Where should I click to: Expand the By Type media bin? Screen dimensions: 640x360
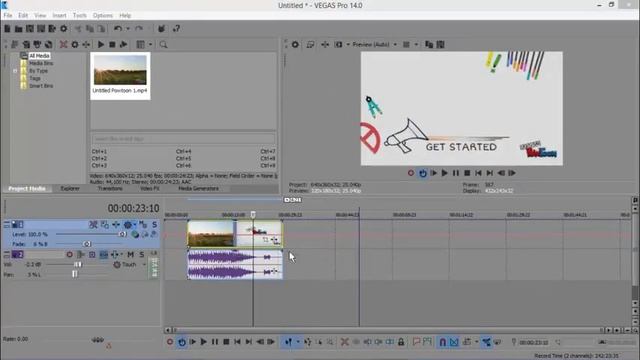coord(16,71)
